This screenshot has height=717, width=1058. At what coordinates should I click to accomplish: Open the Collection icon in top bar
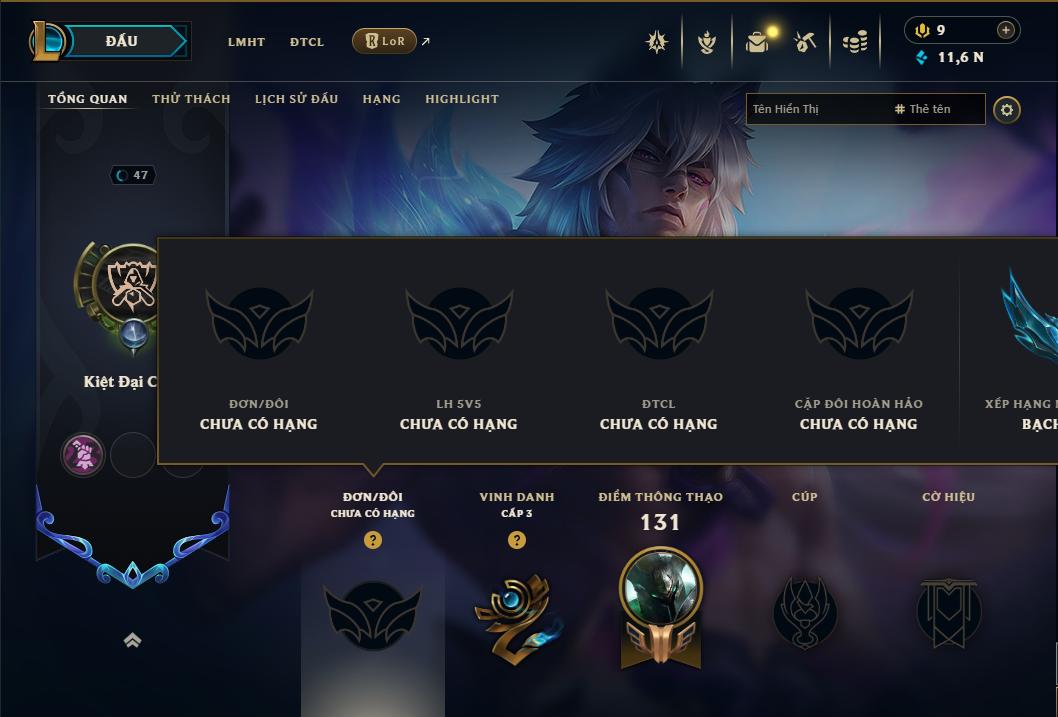pyautogui.click(x=706, y=42)
